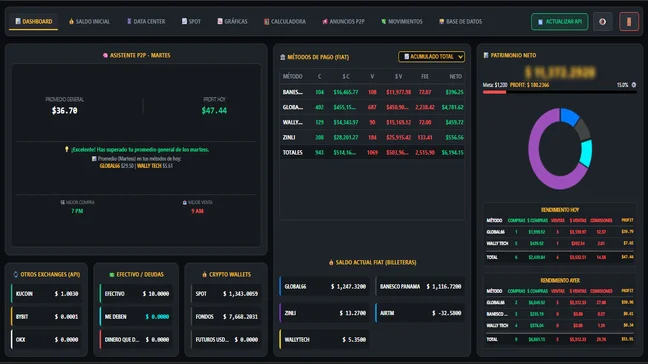The image size is (648, 364).
Task: Click the FUTUROS USD... wallet card
Action: click(x=226, y=340)
